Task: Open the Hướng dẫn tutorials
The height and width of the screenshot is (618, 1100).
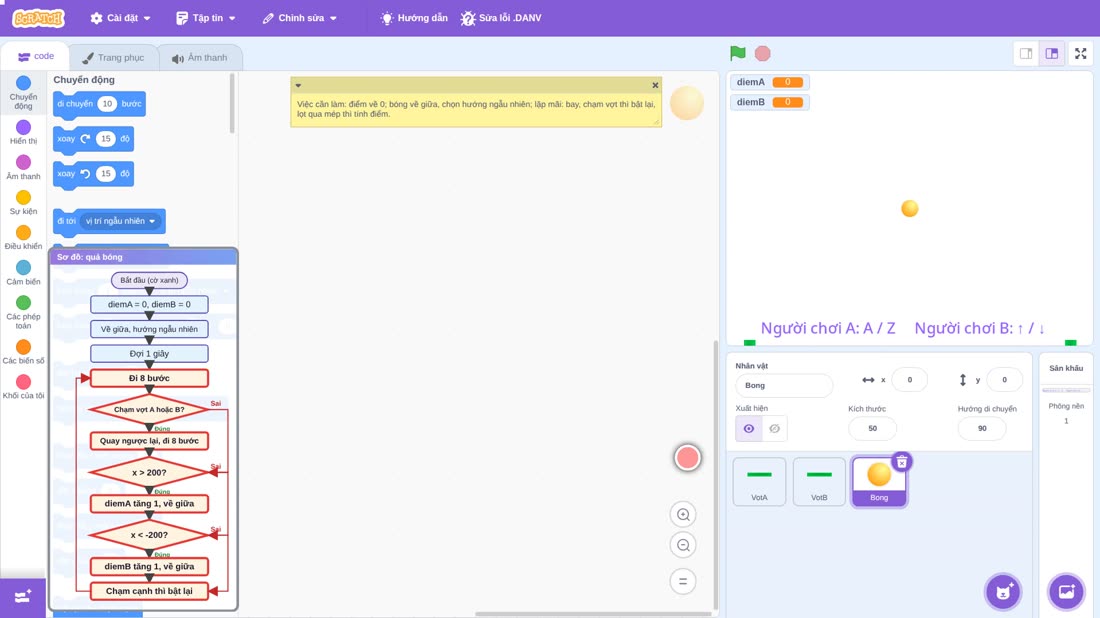Action: (414, 18)
